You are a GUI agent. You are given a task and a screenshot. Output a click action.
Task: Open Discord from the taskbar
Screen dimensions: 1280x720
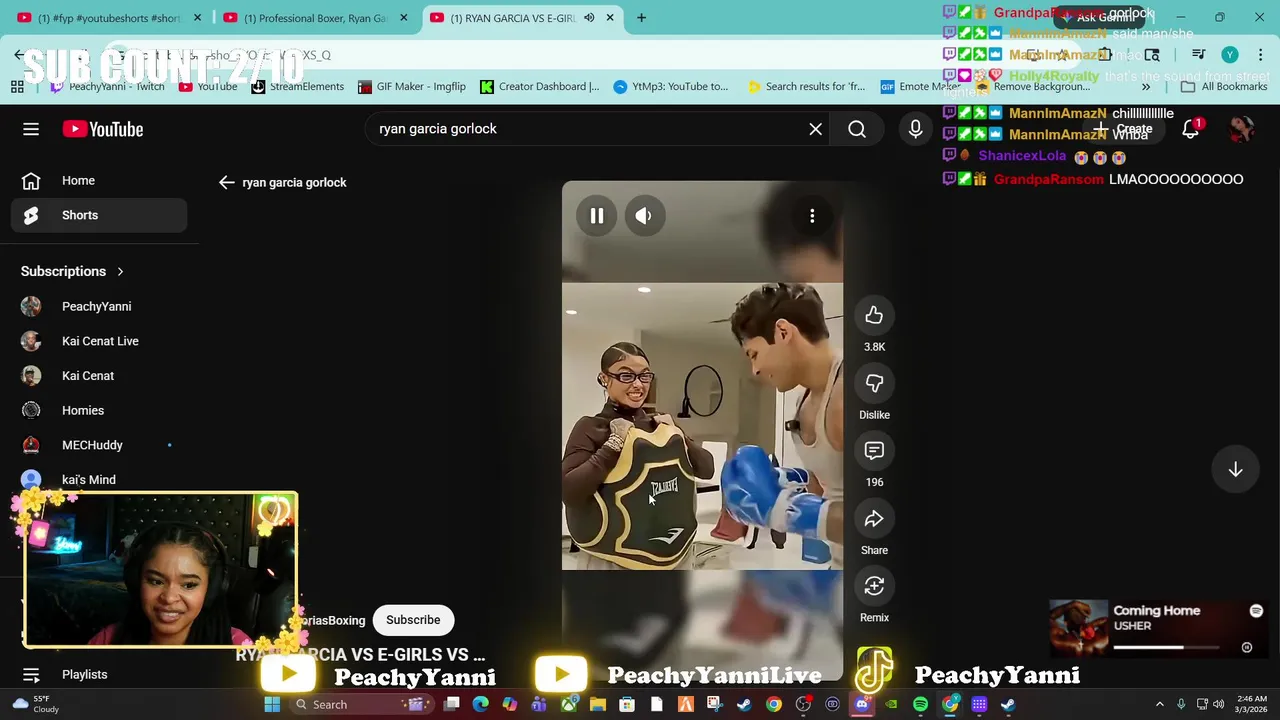862,705
